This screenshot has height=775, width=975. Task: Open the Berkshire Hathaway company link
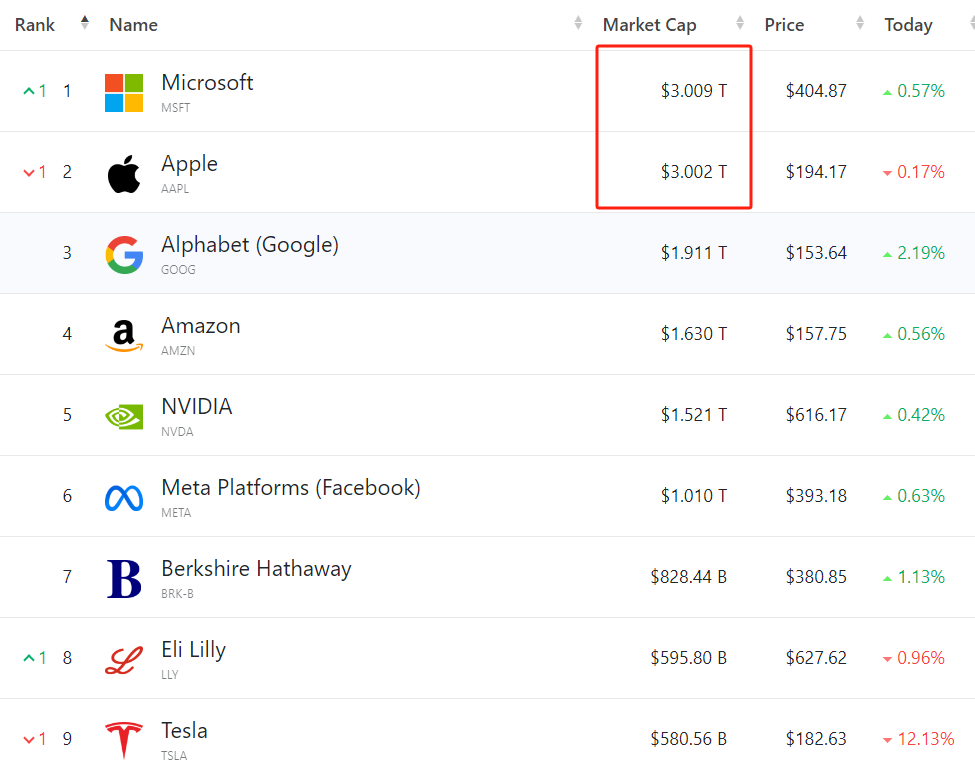(256, 569)
